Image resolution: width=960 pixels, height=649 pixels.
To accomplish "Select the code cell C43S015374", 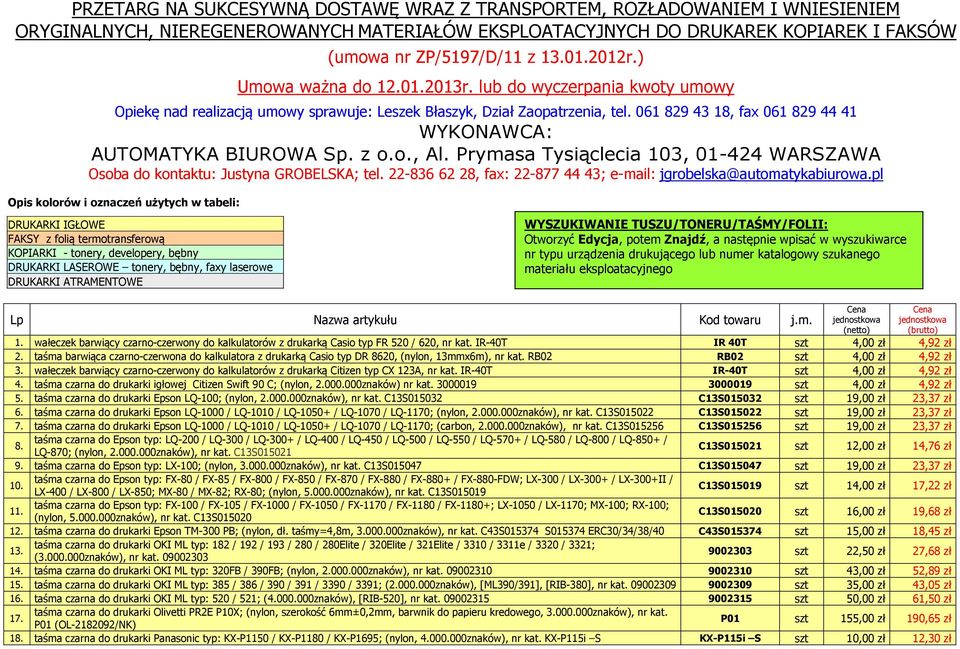I will pos(730,531).
